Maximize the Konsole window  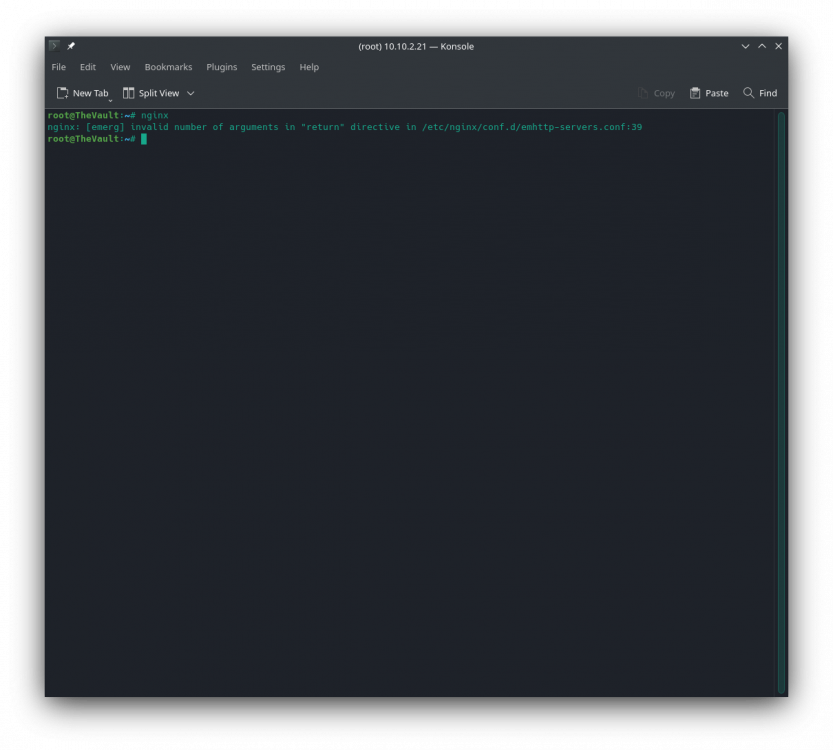click(x=762, y=46)
